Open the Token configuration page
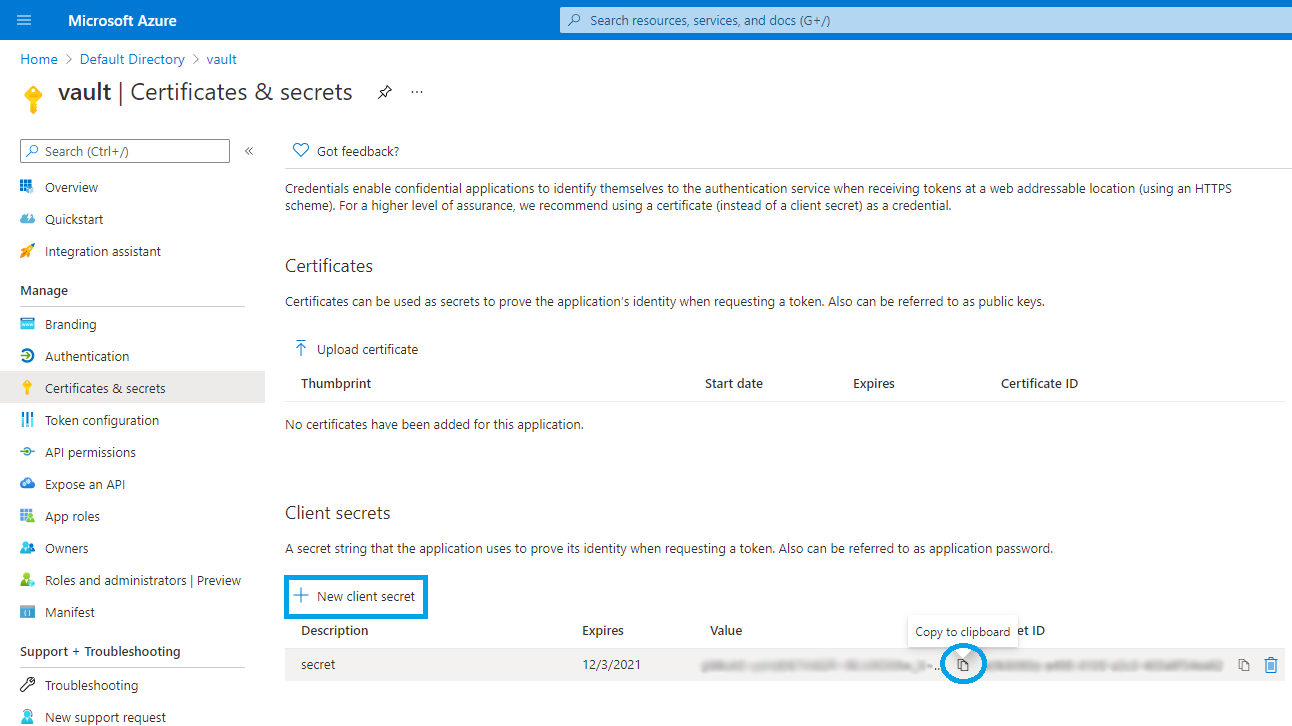The height and width of the screenshot is (726, 1292). tap(102, 420)
